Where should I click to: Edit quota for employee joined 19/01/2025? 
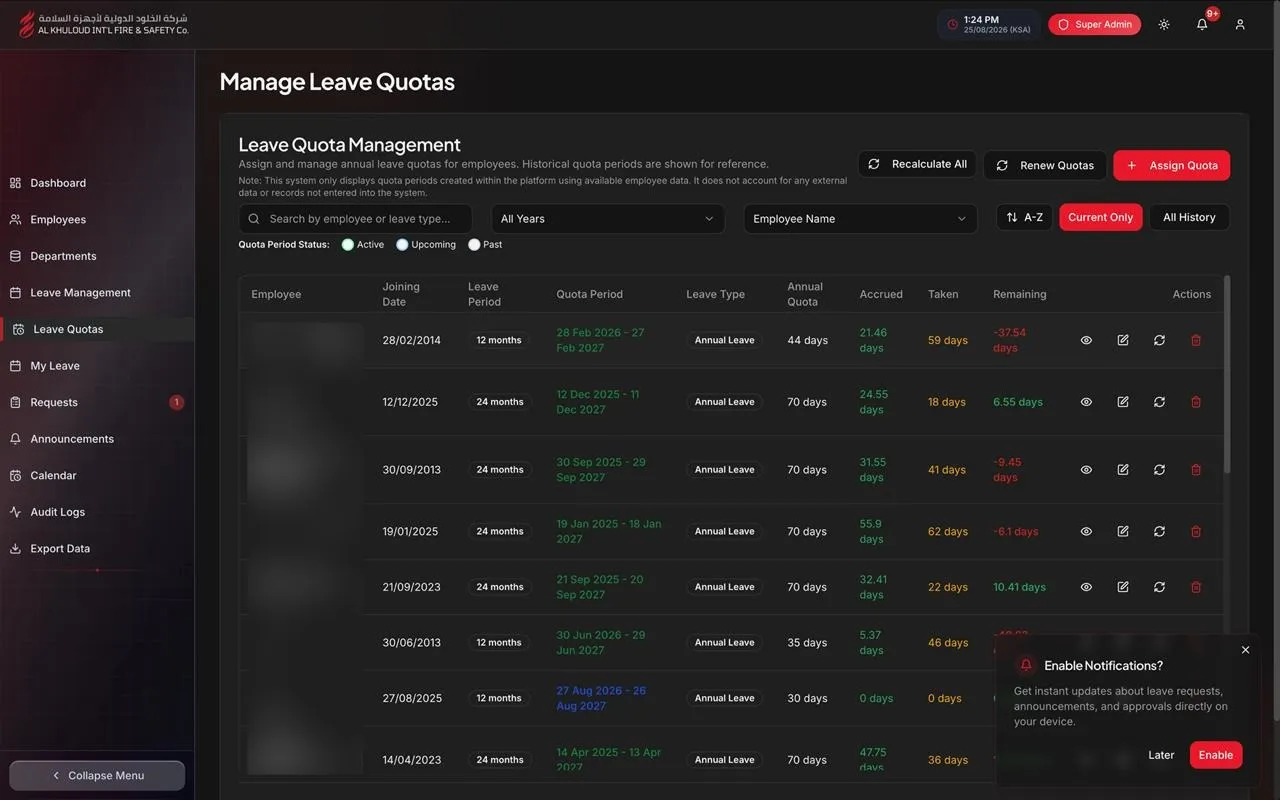tap(1123, 531)
